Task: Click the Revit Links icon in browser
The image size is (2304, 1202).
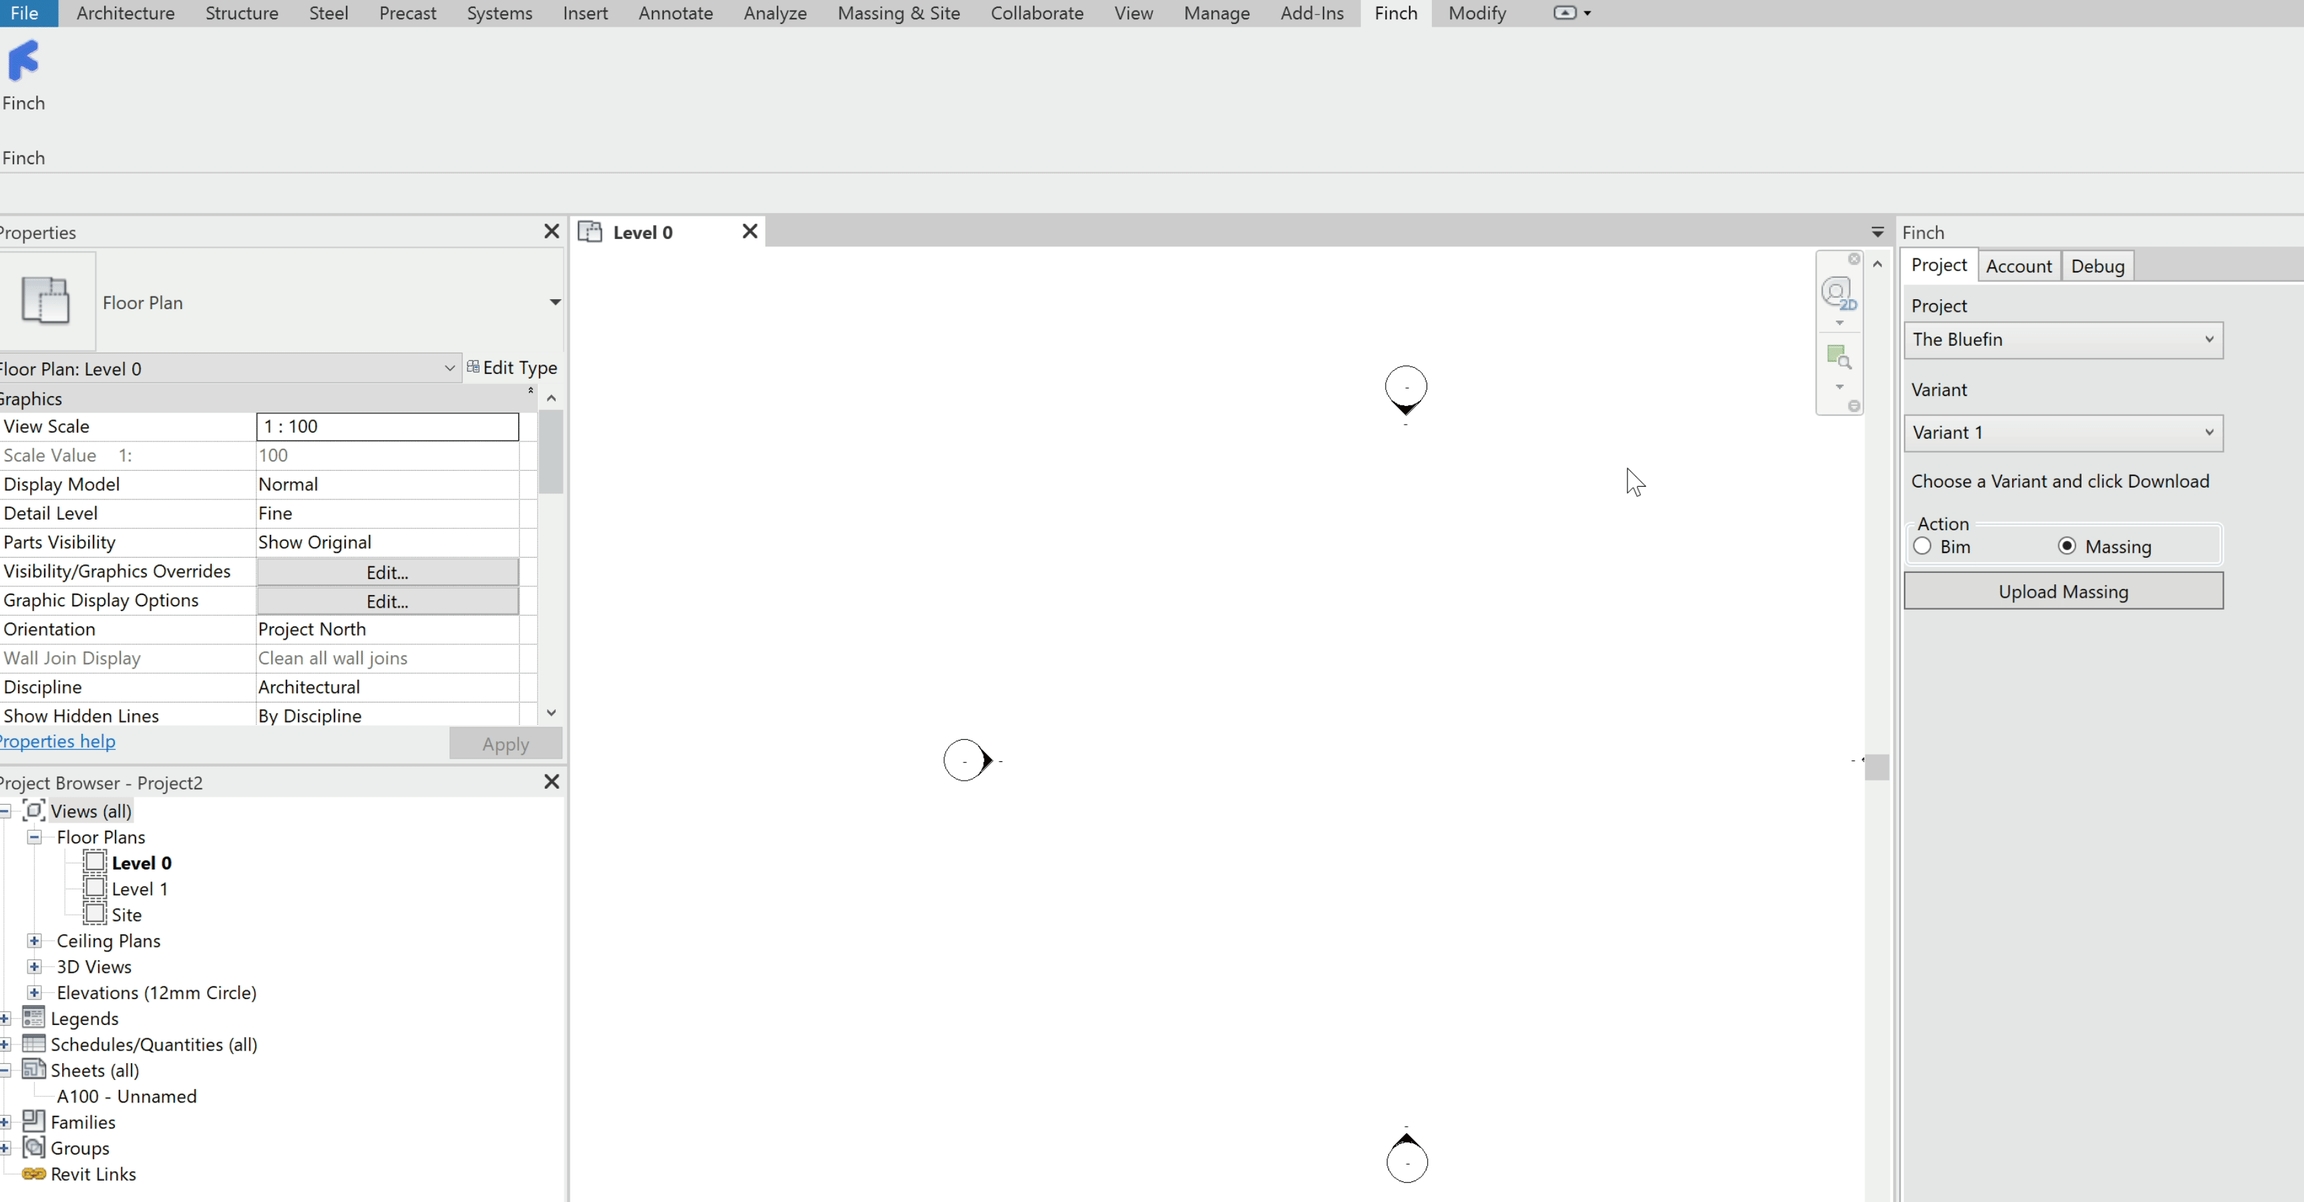Action: pos(33,1174)
